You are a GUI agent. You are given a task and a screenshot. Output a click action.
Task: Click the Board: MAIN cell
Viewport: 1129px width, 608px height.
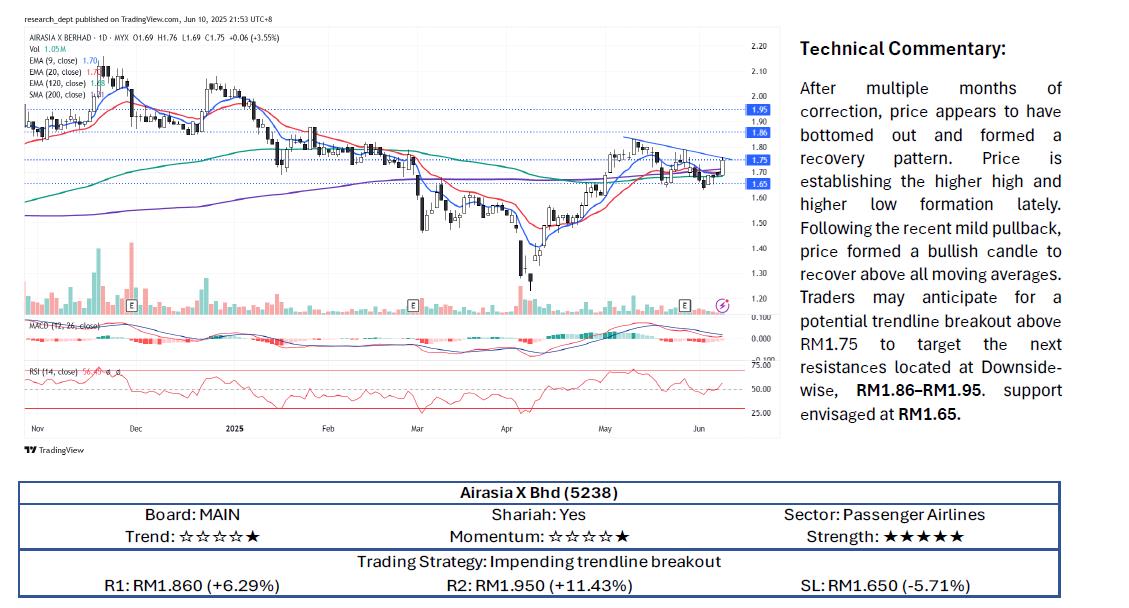click(x=192, y=515)
